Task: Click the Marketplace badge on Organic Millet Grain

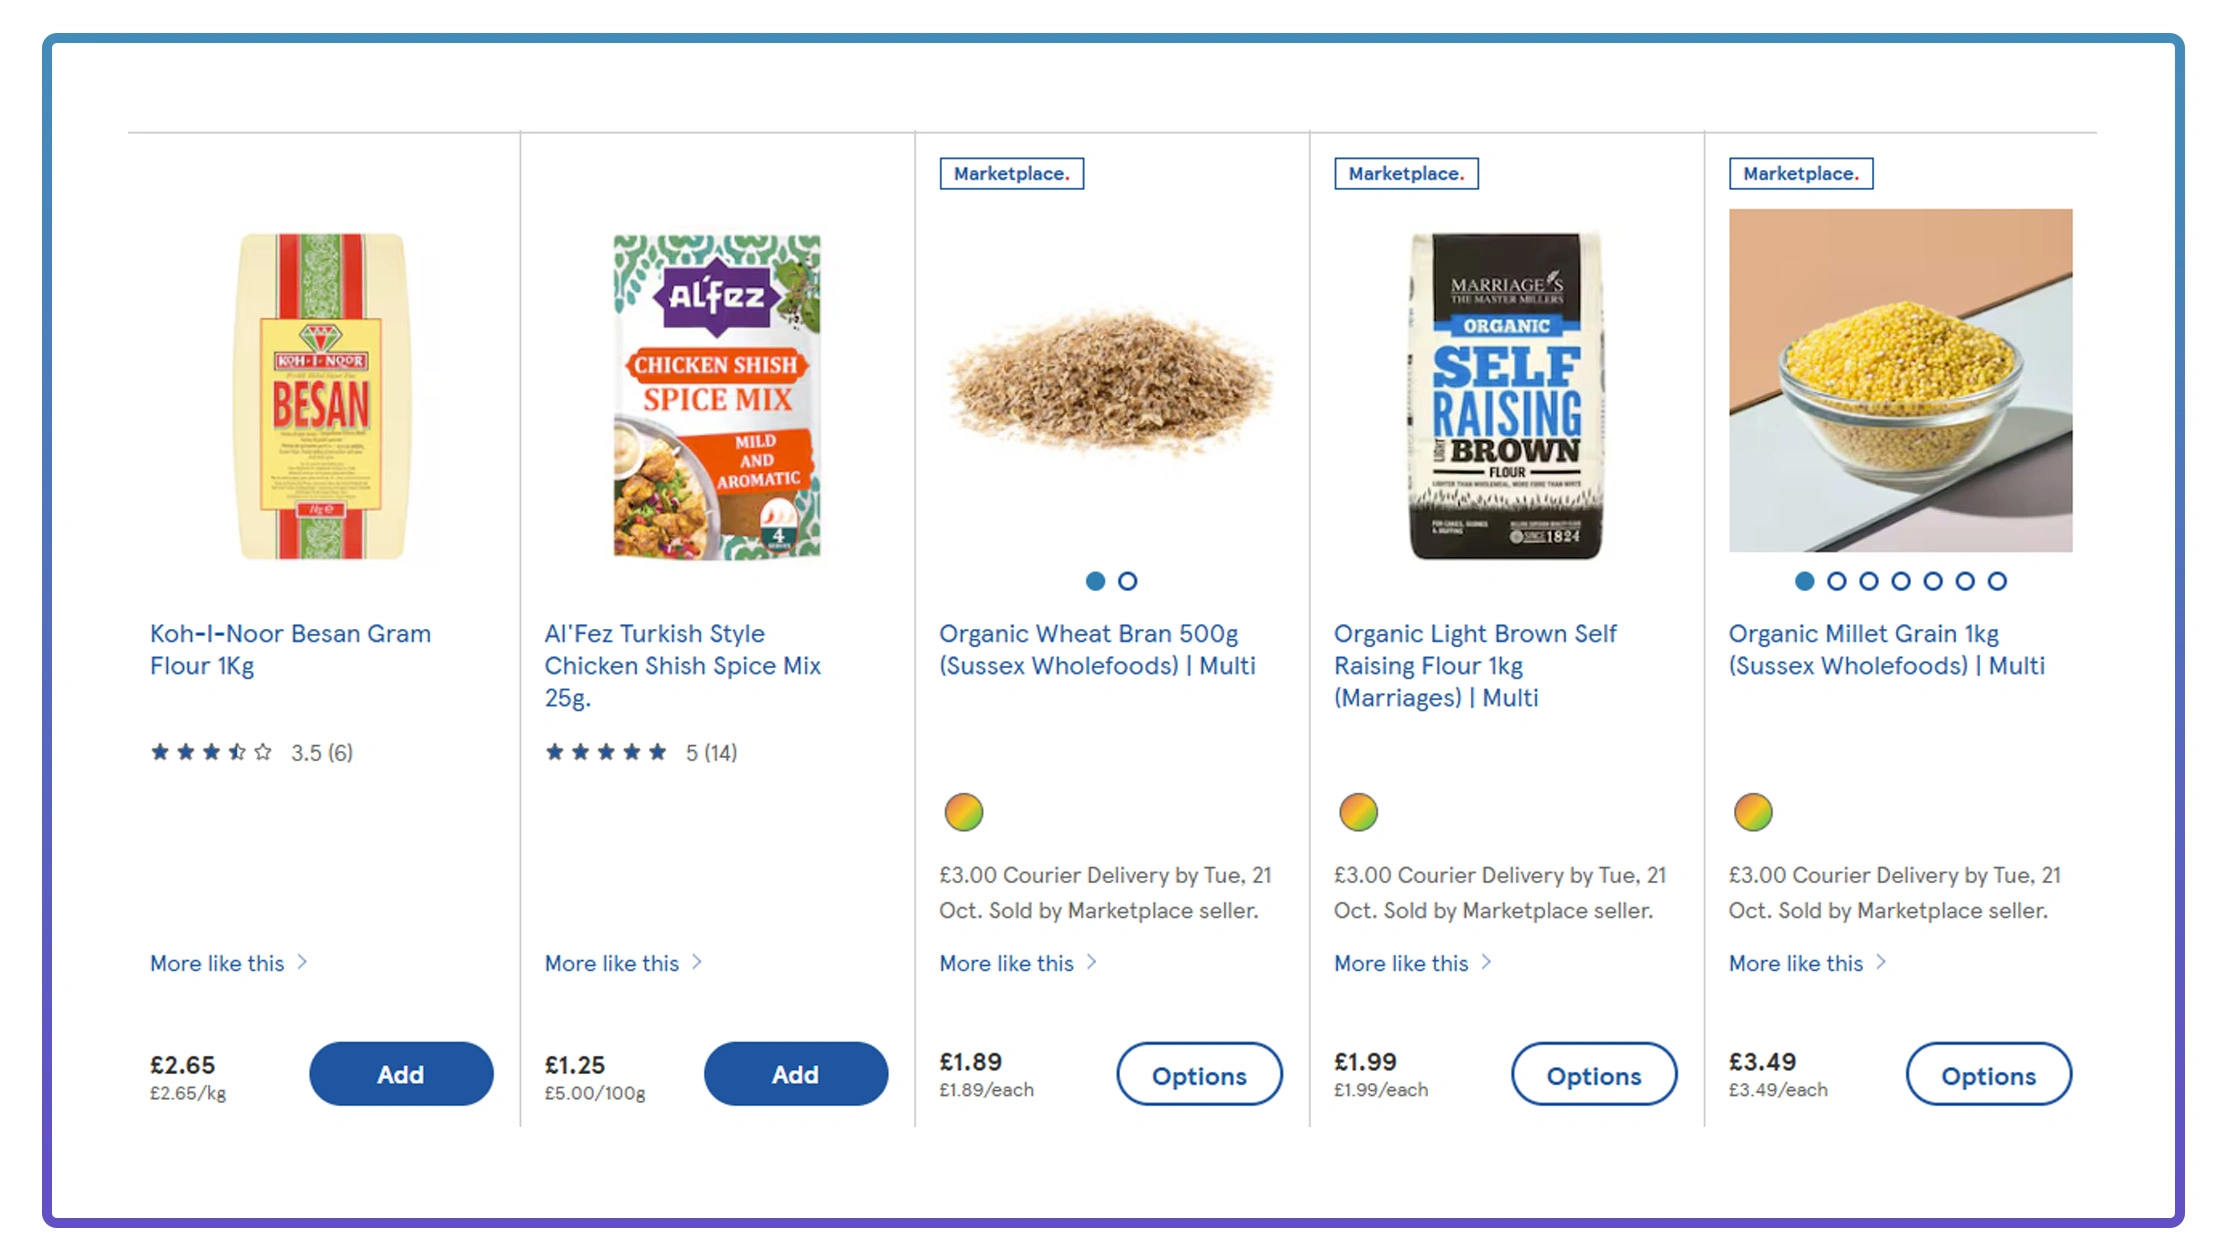Action: [1801, 174]
